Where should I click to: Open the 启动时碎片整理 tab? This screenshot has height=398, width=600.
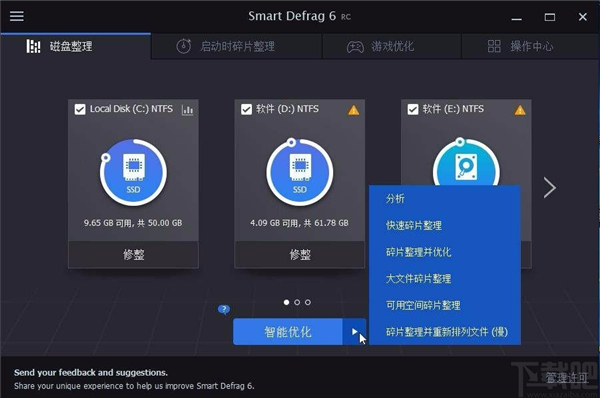(236, 46)
